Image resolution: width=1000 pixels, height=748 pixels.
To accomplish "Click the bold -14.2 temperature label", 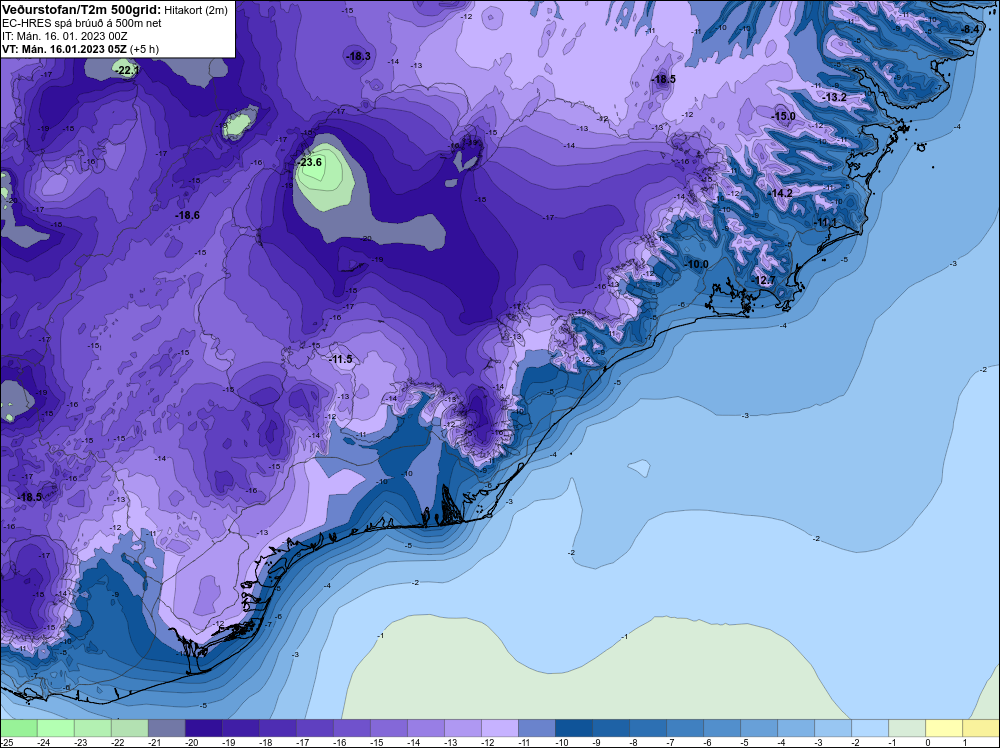I will pyautogui.click(x=781, y=193).
